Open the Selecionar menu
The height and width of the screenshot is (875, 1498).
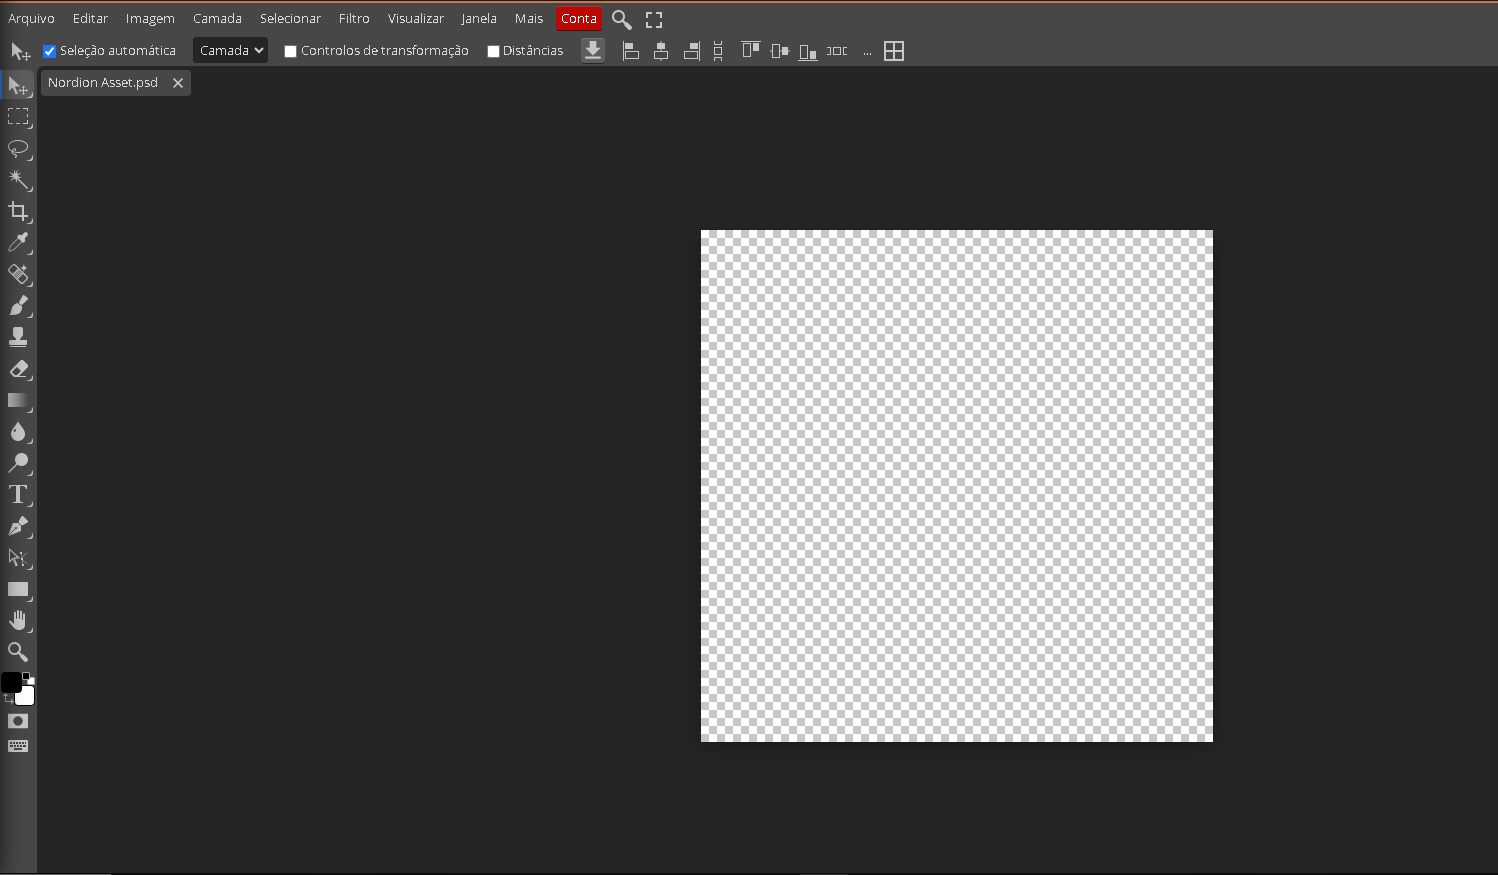pyautogui.click(x=290, y=19)
